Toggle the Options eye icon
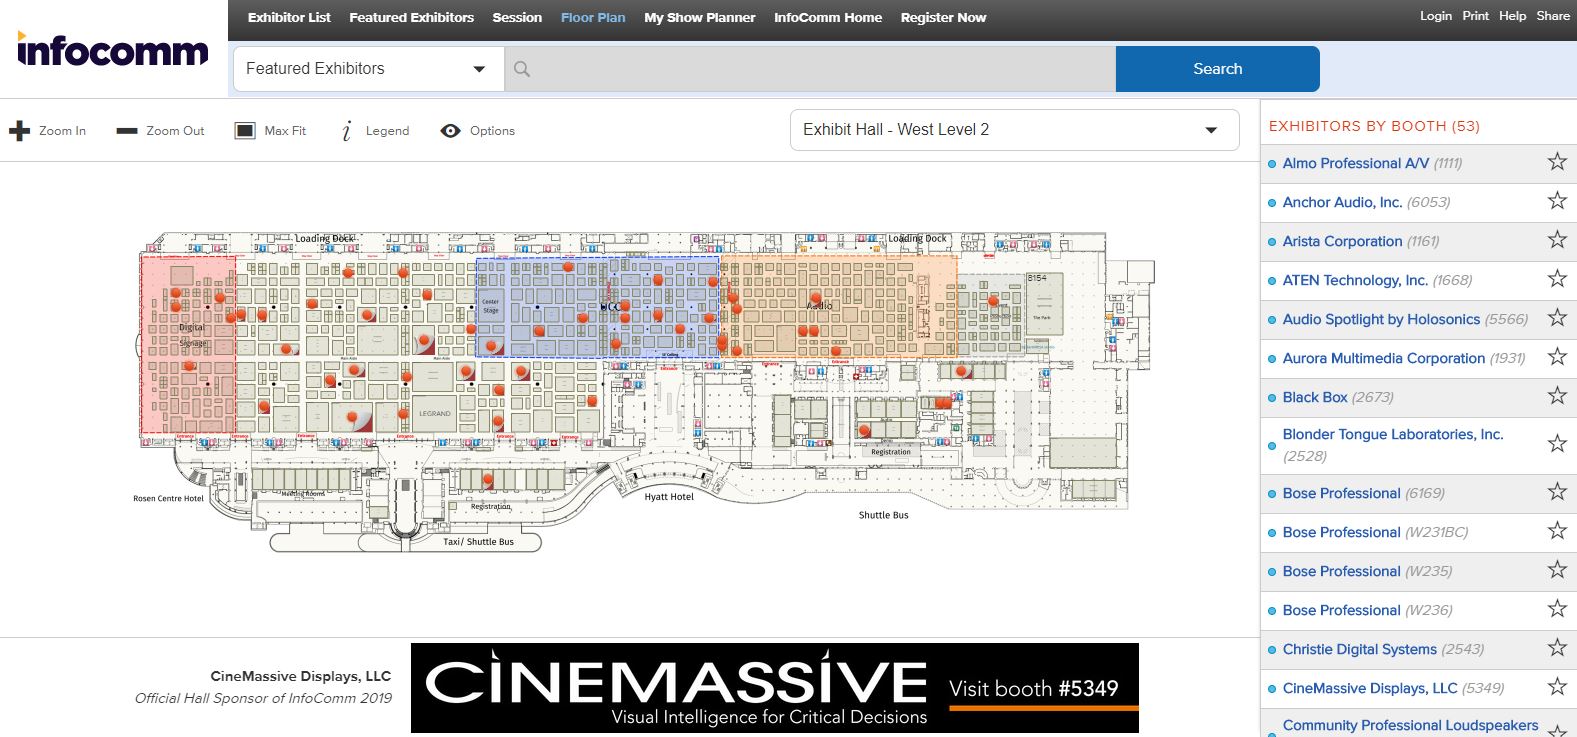The image size is (1577, 737). coord(451,131)
